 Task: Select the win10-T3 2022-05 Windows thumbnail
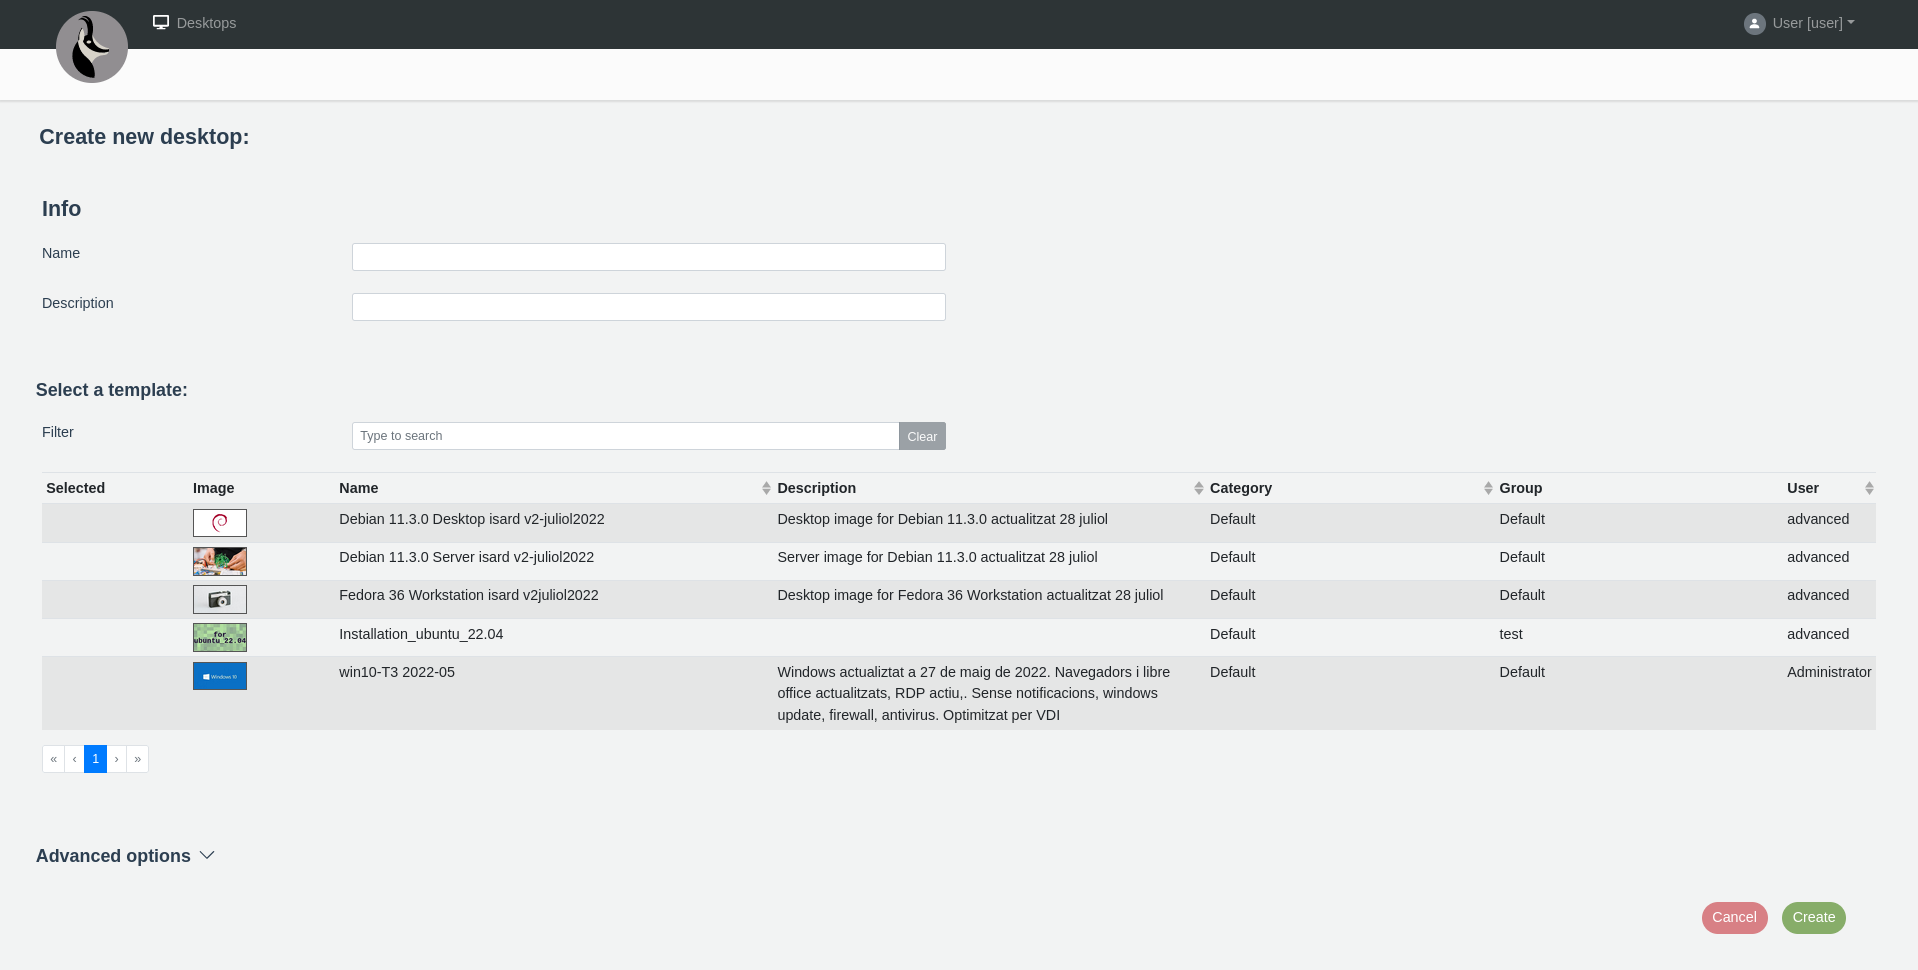pyautogui.click(x=220, y=676)
